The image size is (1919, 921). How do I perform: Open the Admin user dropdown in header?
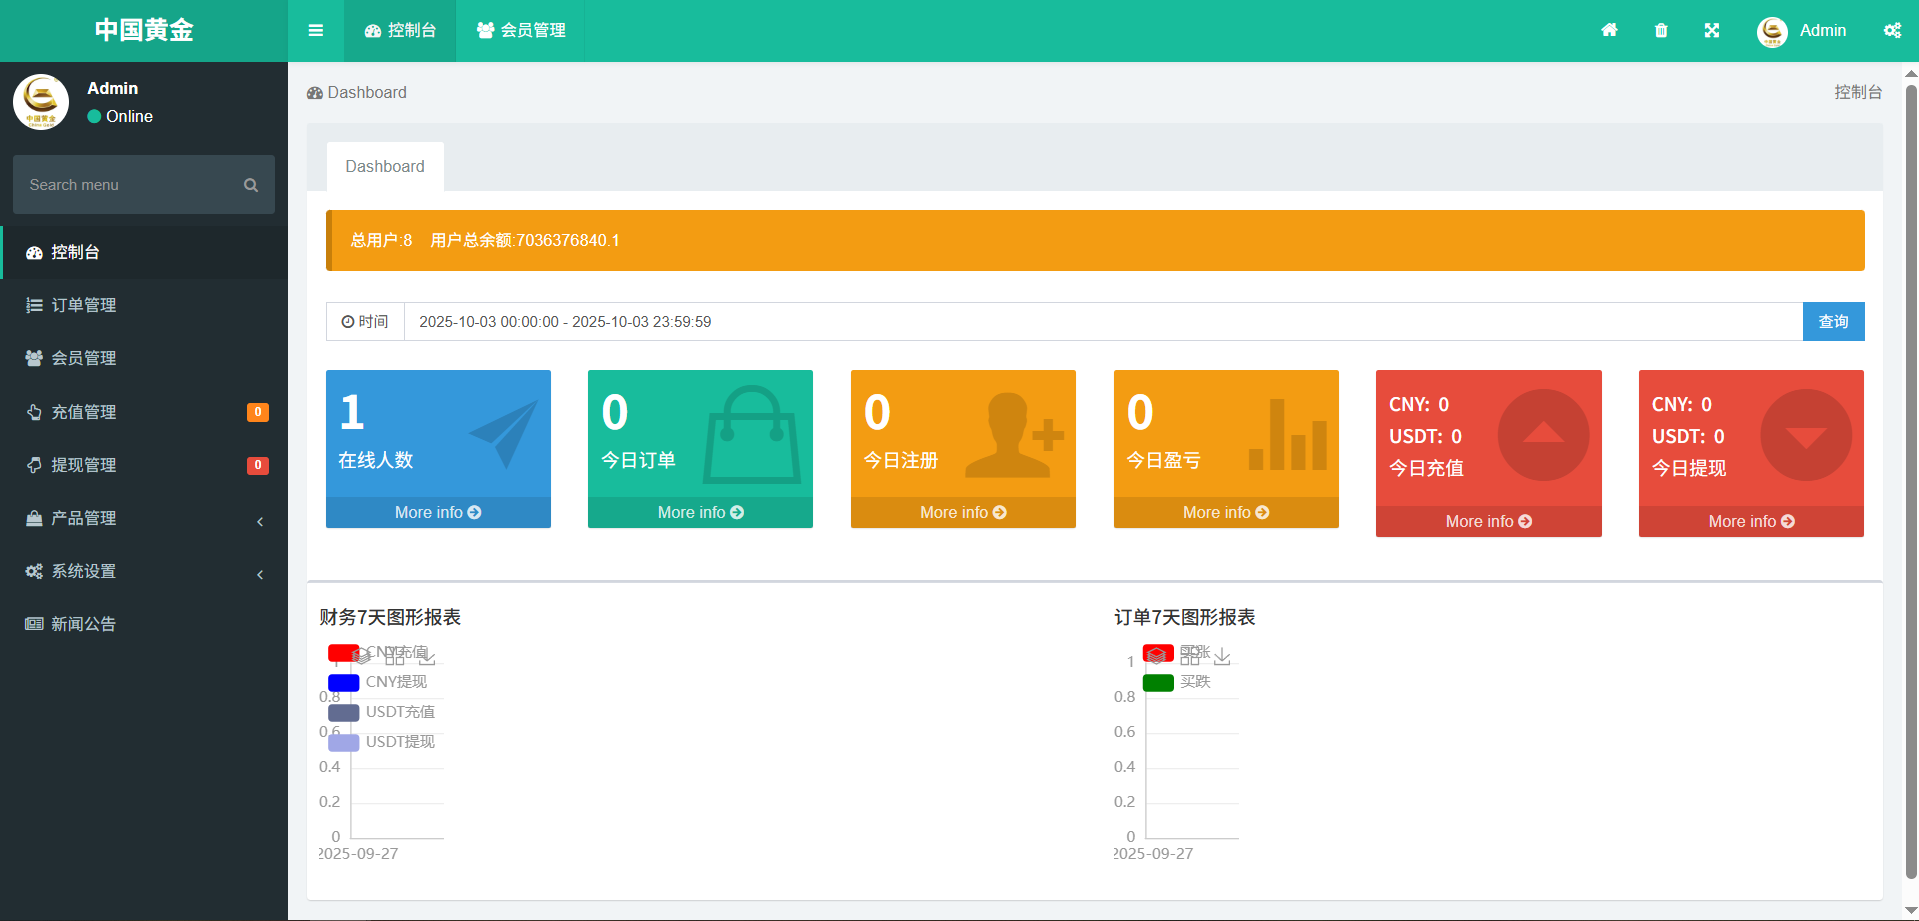pyautogui.click(x=1802, y=31)
